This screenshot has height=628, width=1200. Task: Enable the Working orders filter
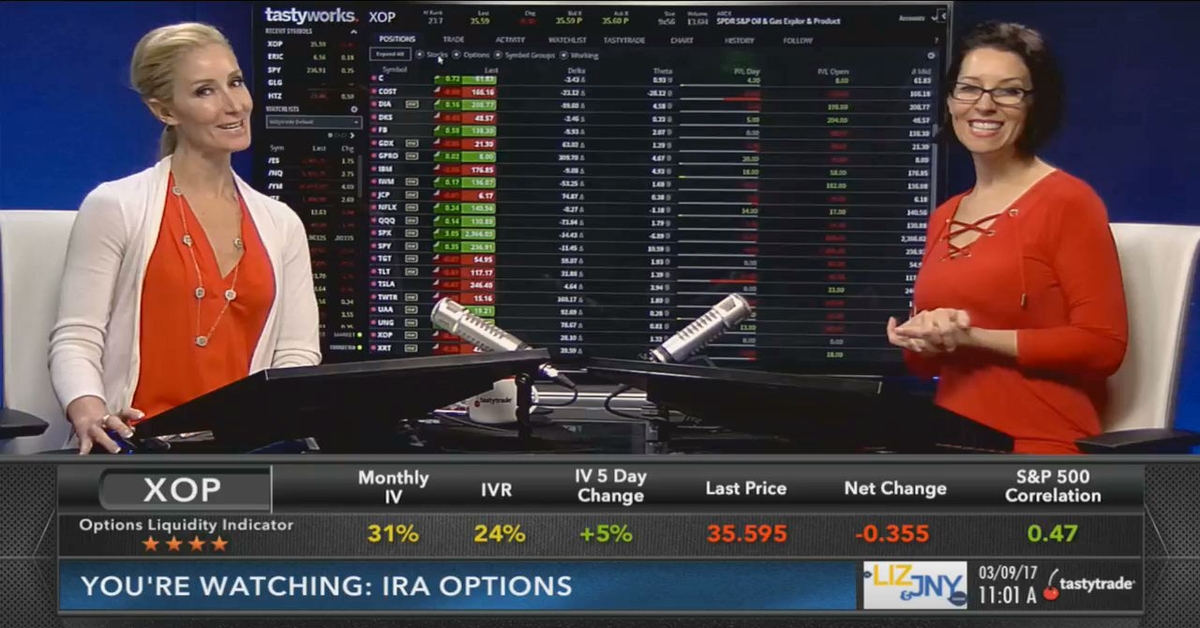pyautogui.click(x=563, y=54)
